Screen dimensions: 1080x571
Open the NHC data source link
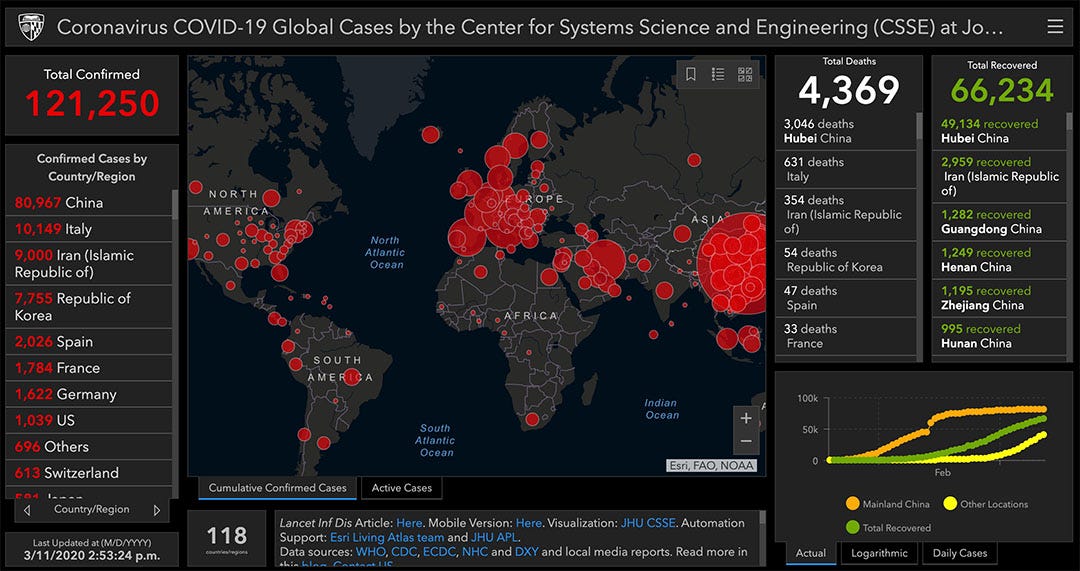pyautogui.click(x=475, y=552)
